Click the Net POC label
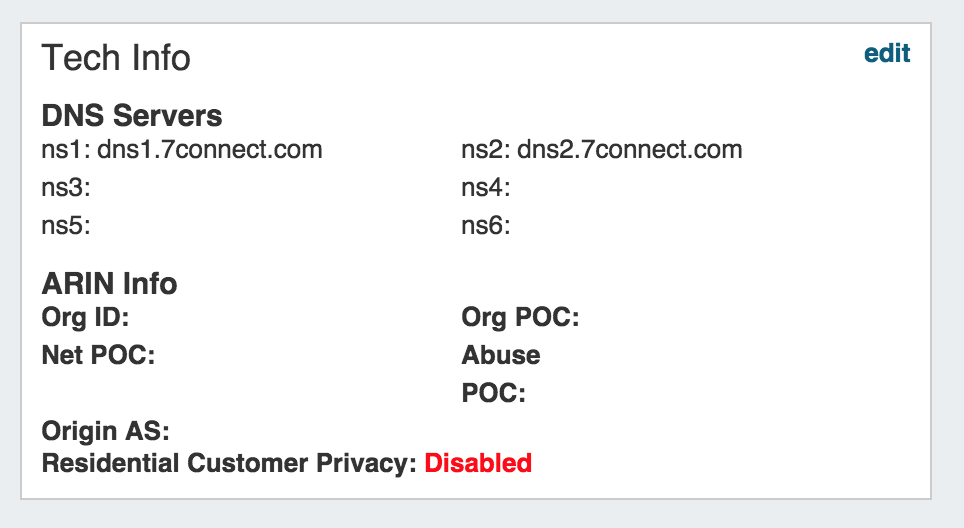964x528 pixels. (98, 355)
